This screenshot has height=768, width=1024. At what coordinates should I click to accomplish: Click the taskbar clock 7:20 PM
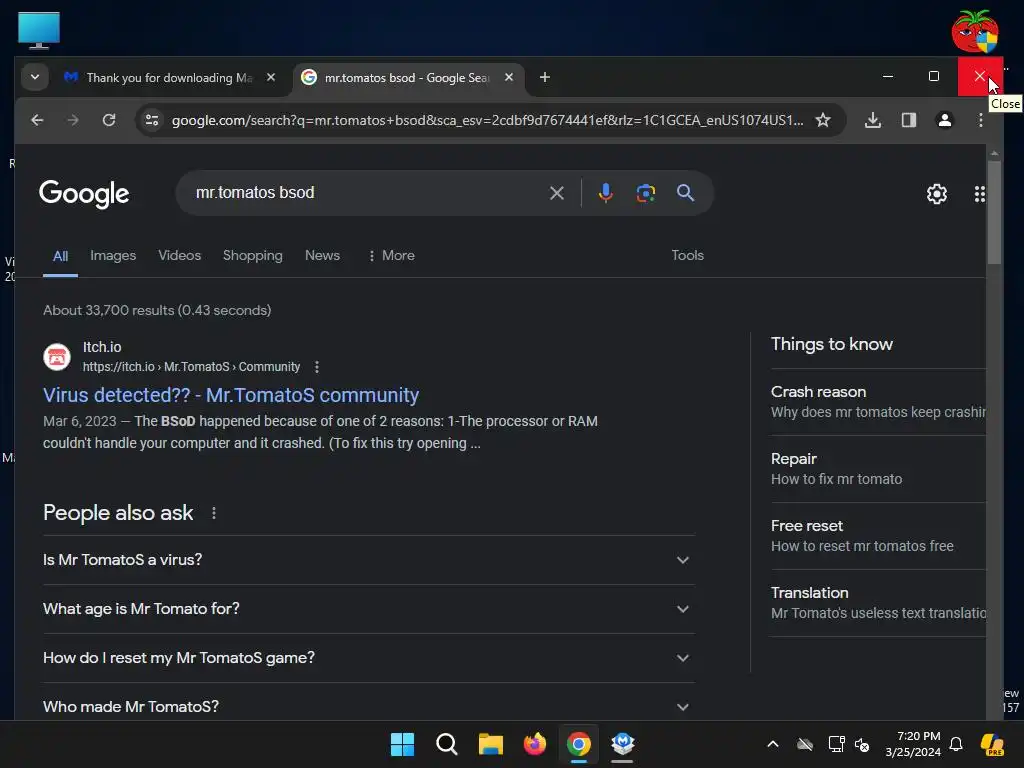pos(913,744)
